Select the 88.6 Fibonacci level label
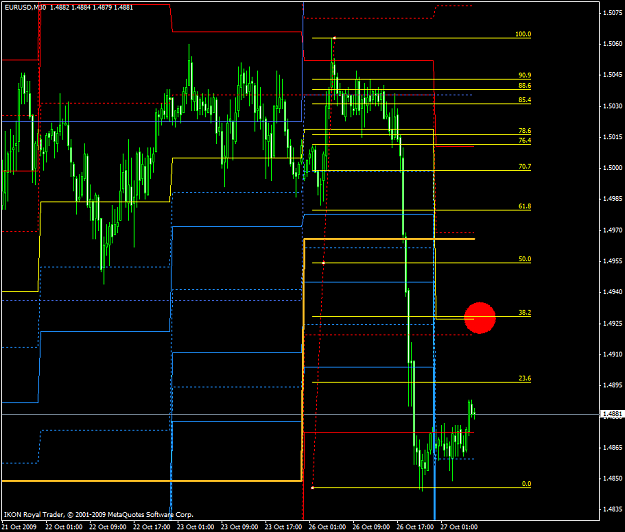Screen dimensions: 625x532 tap(525, 85)
